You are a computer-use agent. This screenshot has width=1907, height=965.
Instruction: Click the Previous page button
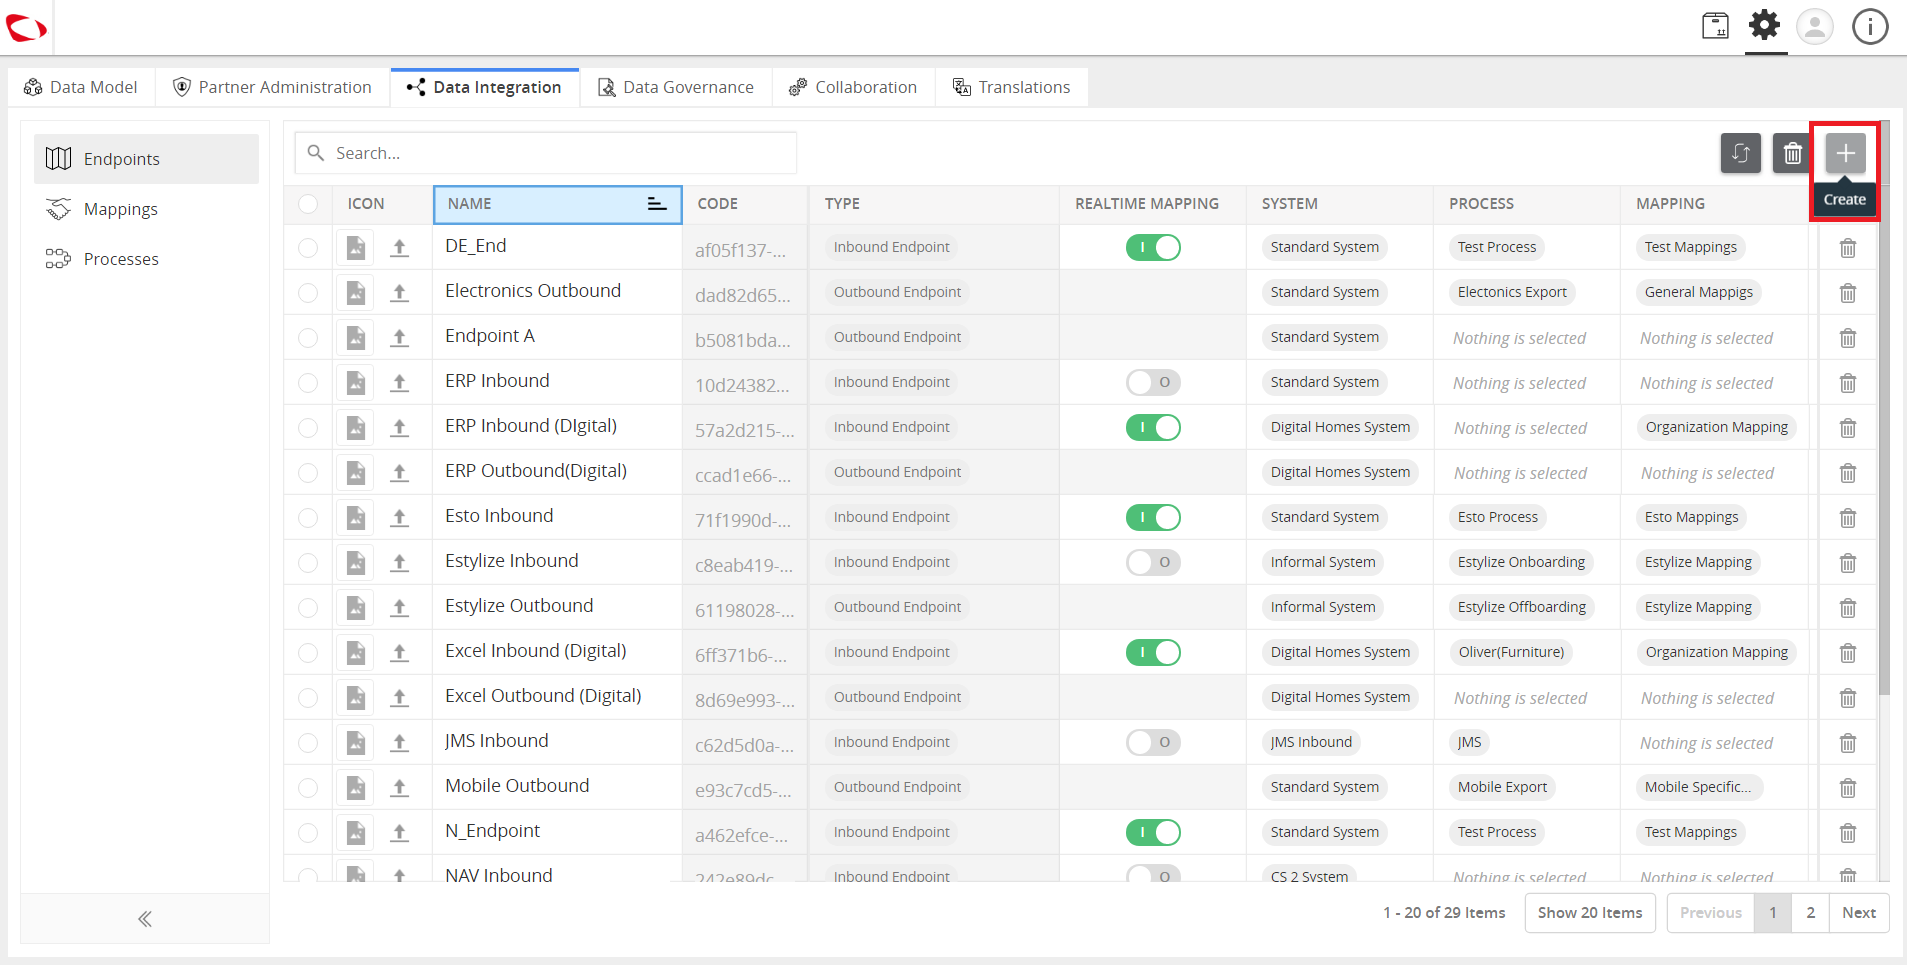(1711, 913)
